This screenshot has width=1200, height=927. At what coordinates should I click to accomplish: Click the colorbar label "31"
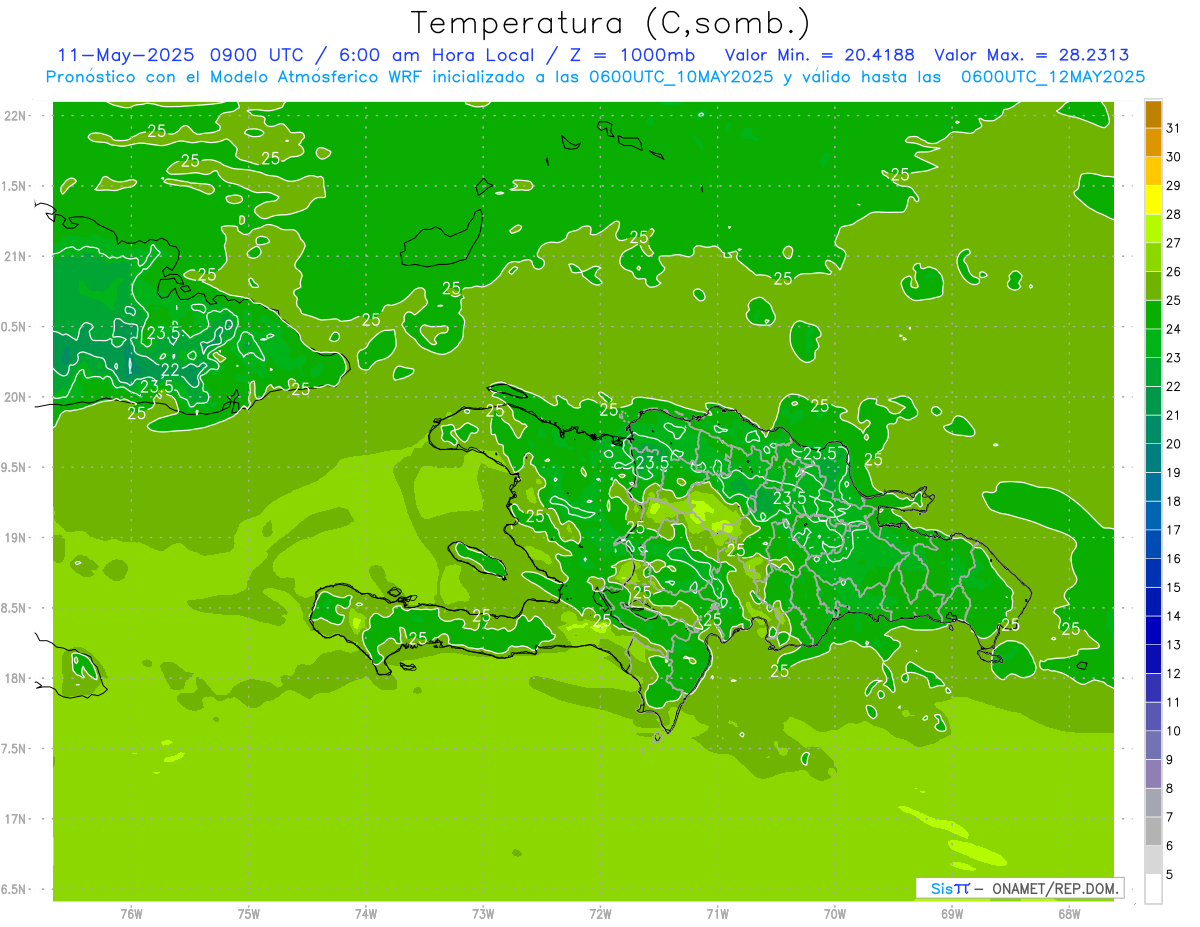click(1173, 128)
